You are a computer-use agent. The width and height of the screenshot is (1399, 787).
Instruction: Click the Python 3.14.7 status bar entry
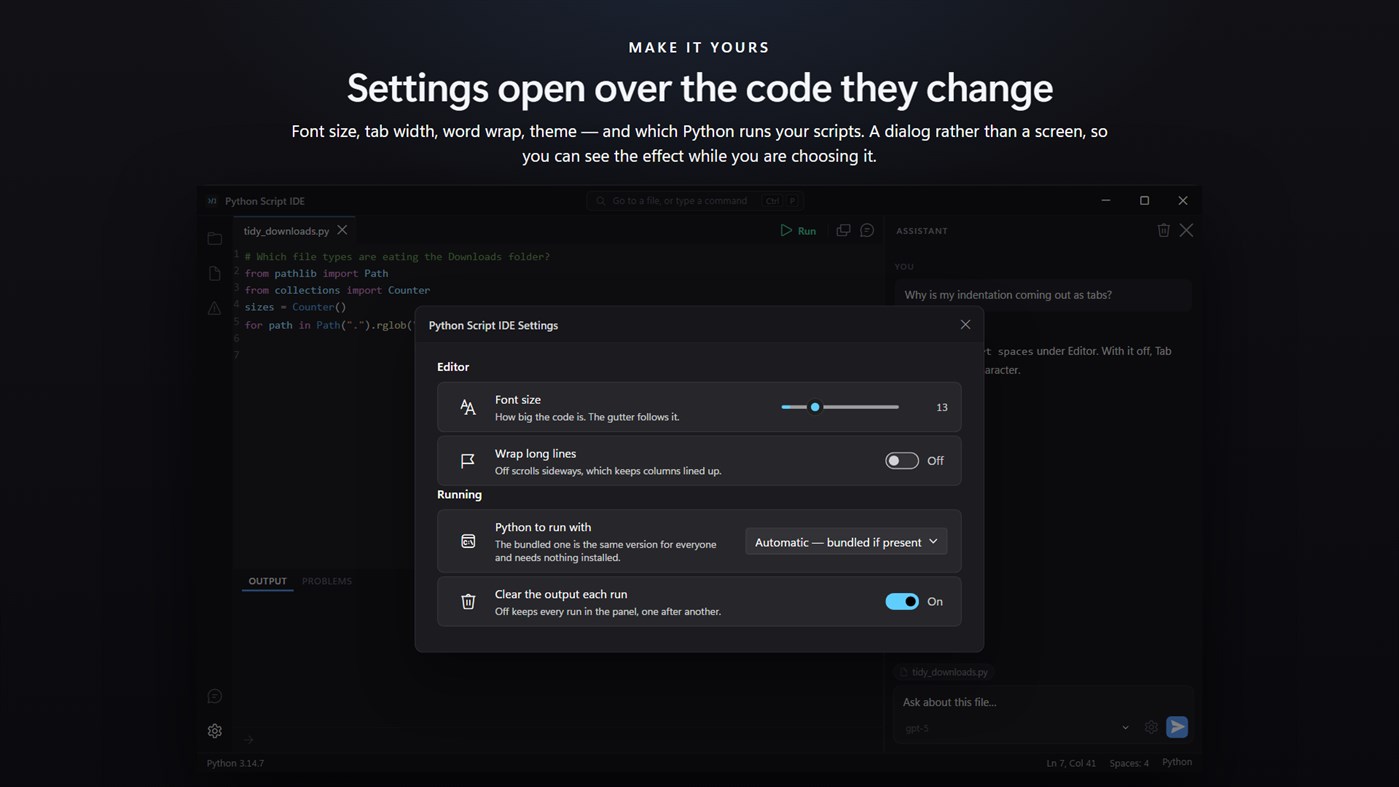coord(235,763)
